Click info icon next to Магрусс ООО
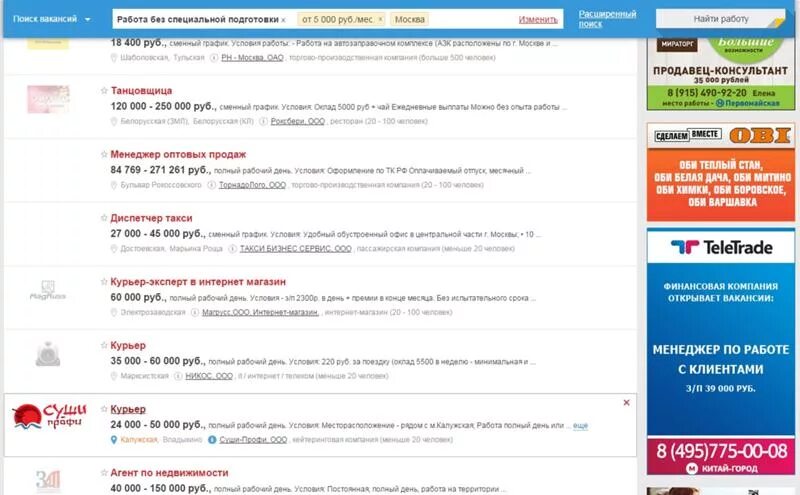This screenshot has width=800, height=495. pyautogui.click(x=195, y=312)
